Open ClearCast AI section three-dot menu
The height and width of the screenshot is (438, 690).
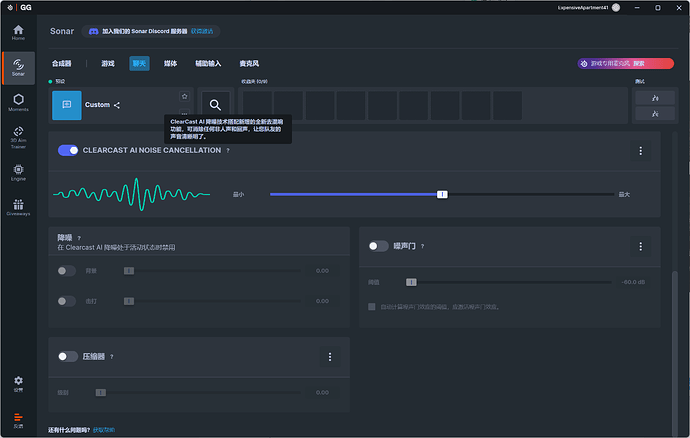640,151
